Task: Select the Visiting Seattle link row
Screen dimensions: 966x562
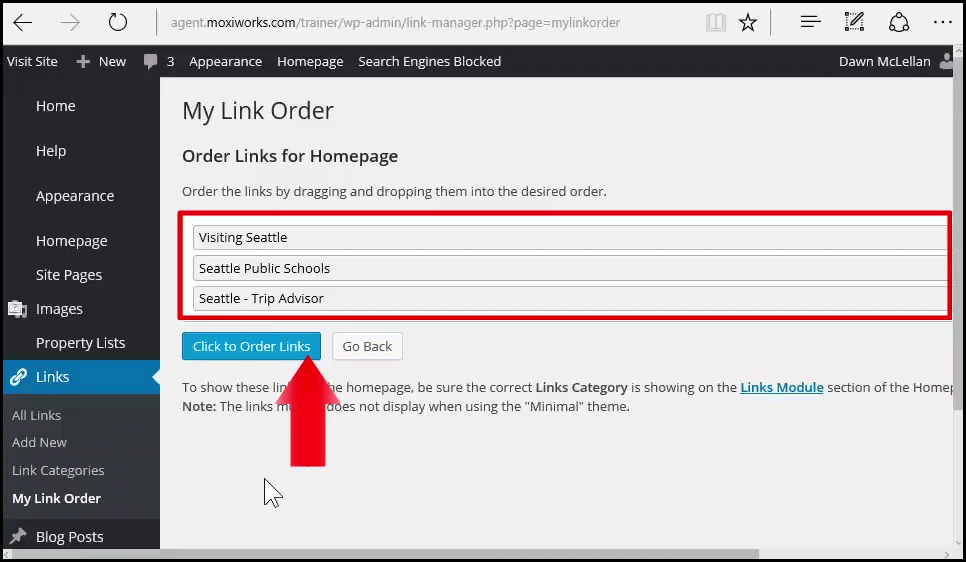Action: (570, 237)
